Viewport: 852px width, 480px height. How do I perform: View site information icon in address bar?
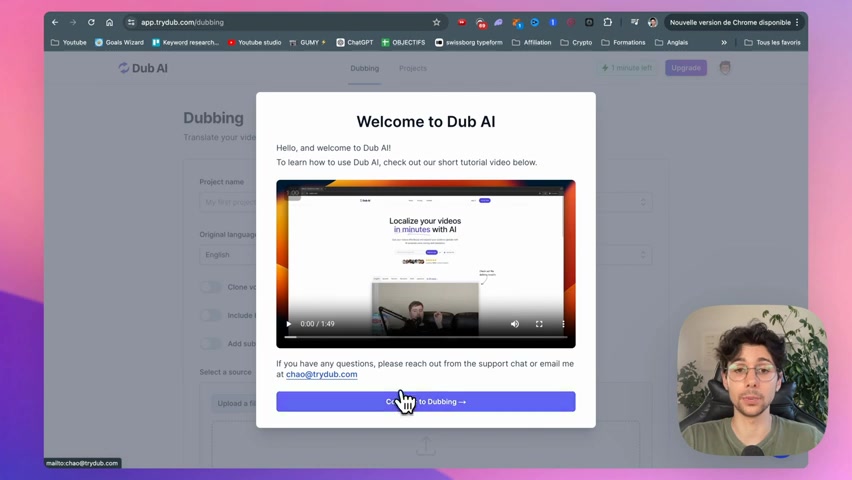click(x=131, y=22)
